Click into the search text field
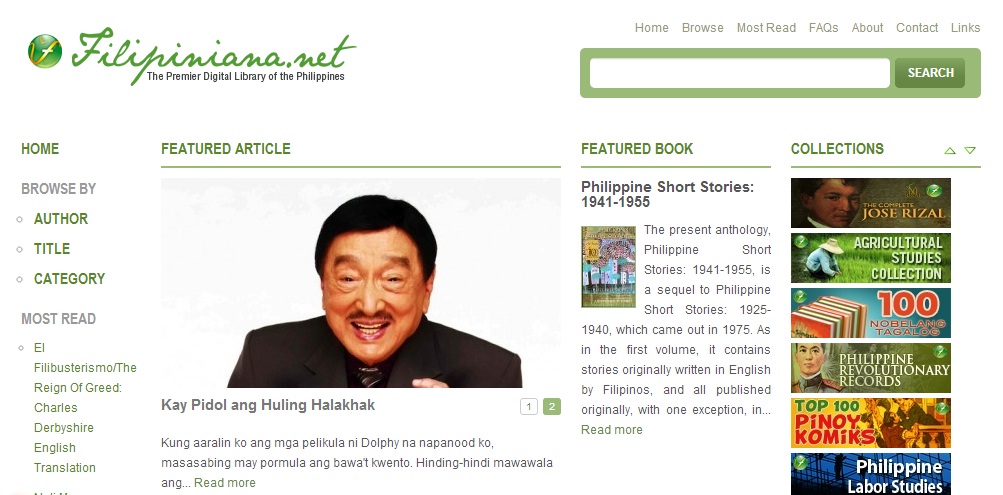This screenshot has height=495, width=1003. 739,73
